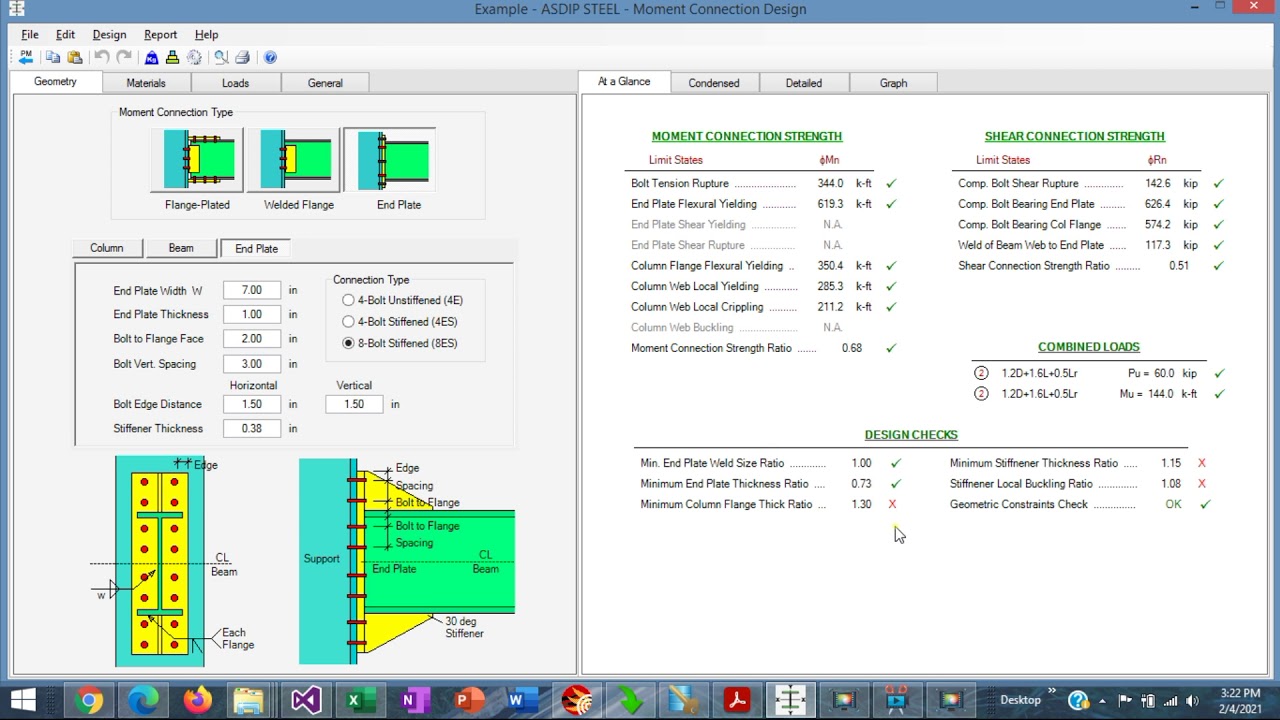Open Microsoft Edge from the taskbar
This screenshot has height=720, width=1280.
tap(143, 700)
